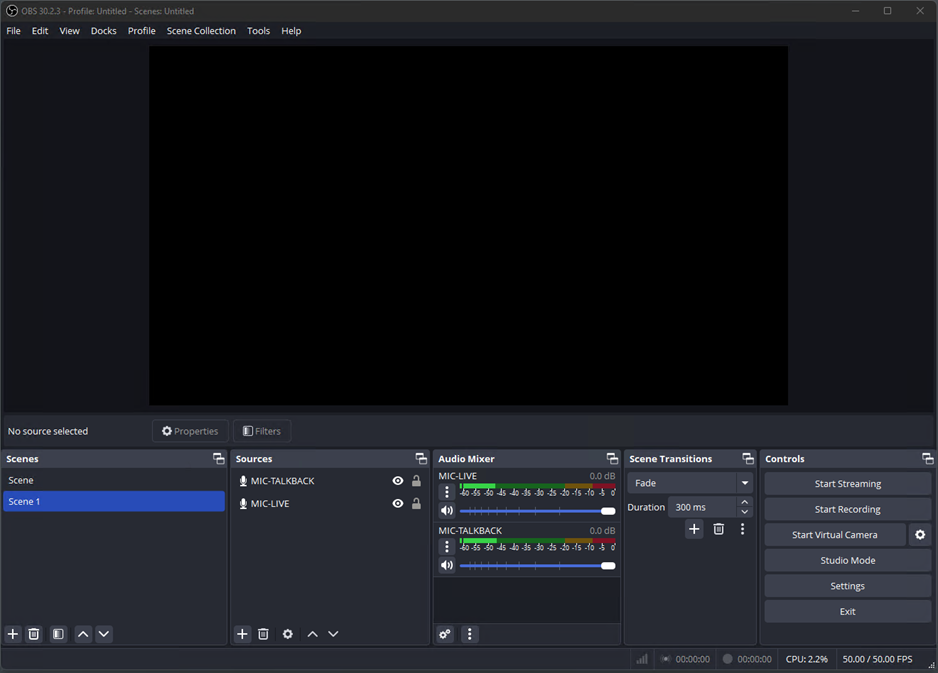Add a new scene with plus icon
The height and width of the screenshot is (673, 938).
click(13, 634)
